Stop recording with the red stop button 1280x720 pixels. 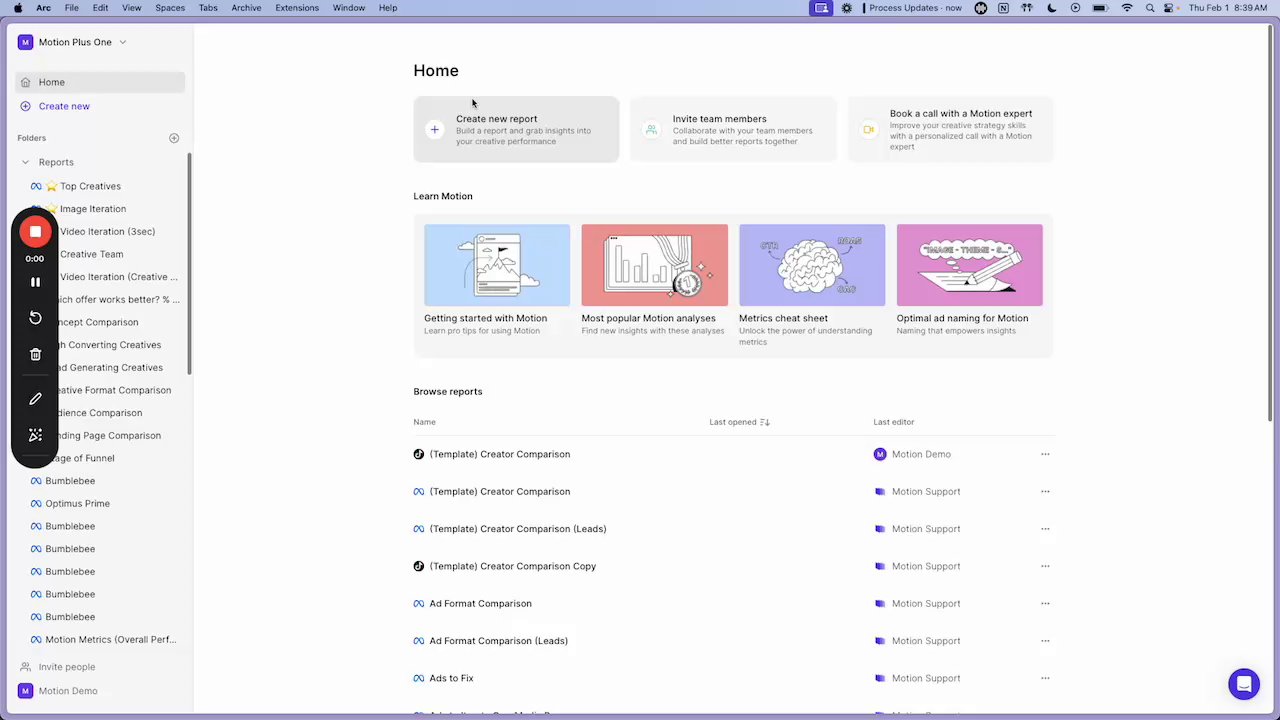click(x=35, y=232)
